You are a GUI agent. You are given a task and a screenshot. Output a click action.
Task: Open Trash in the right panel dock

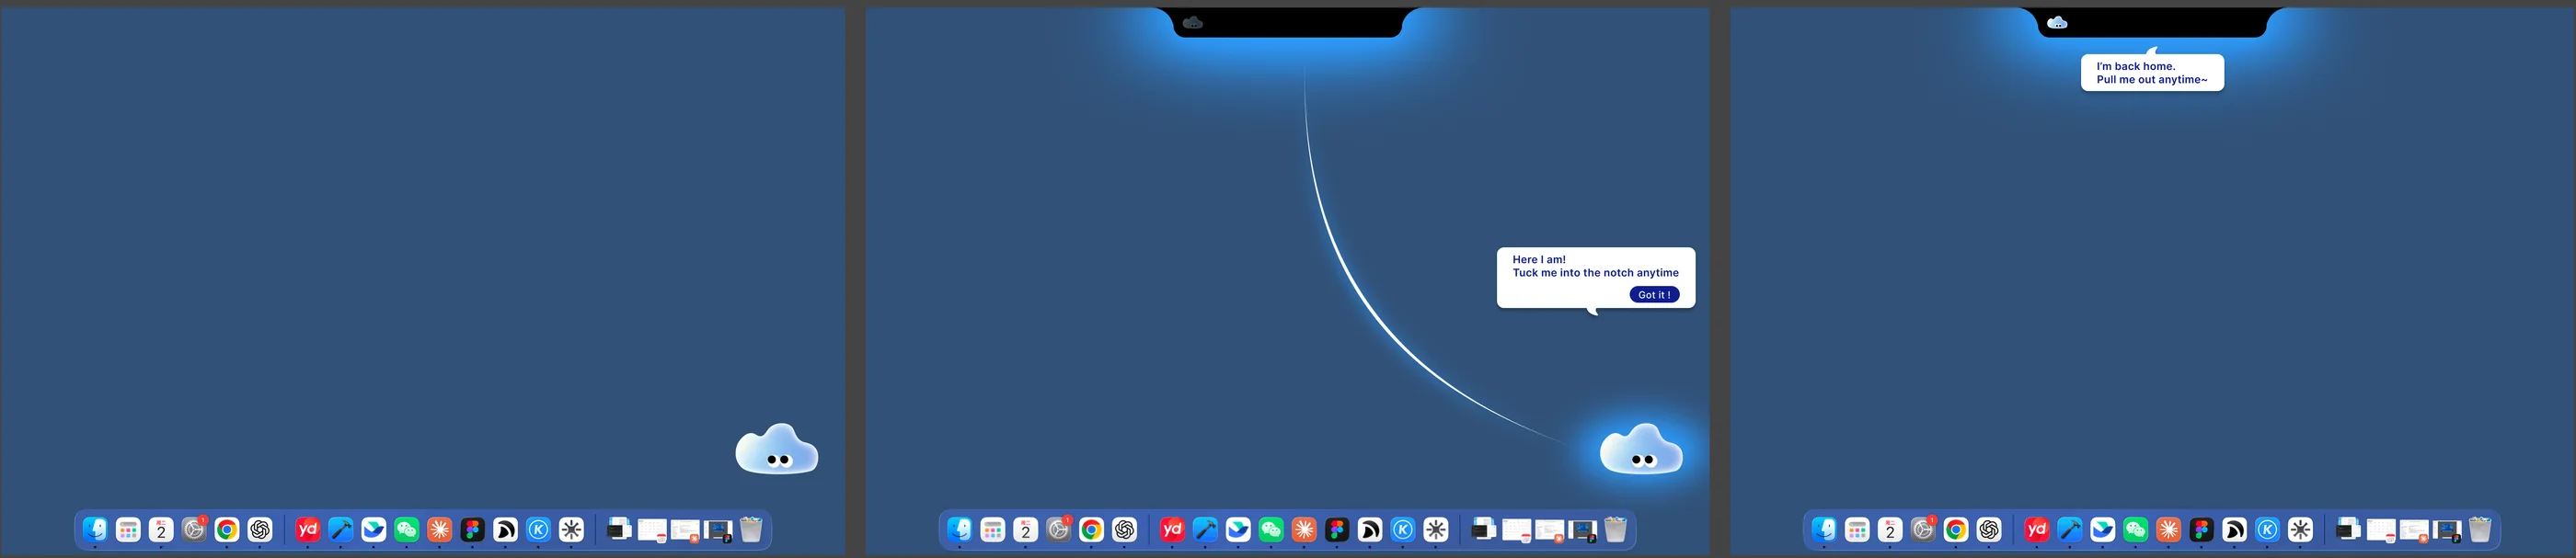pos(2480,529)
